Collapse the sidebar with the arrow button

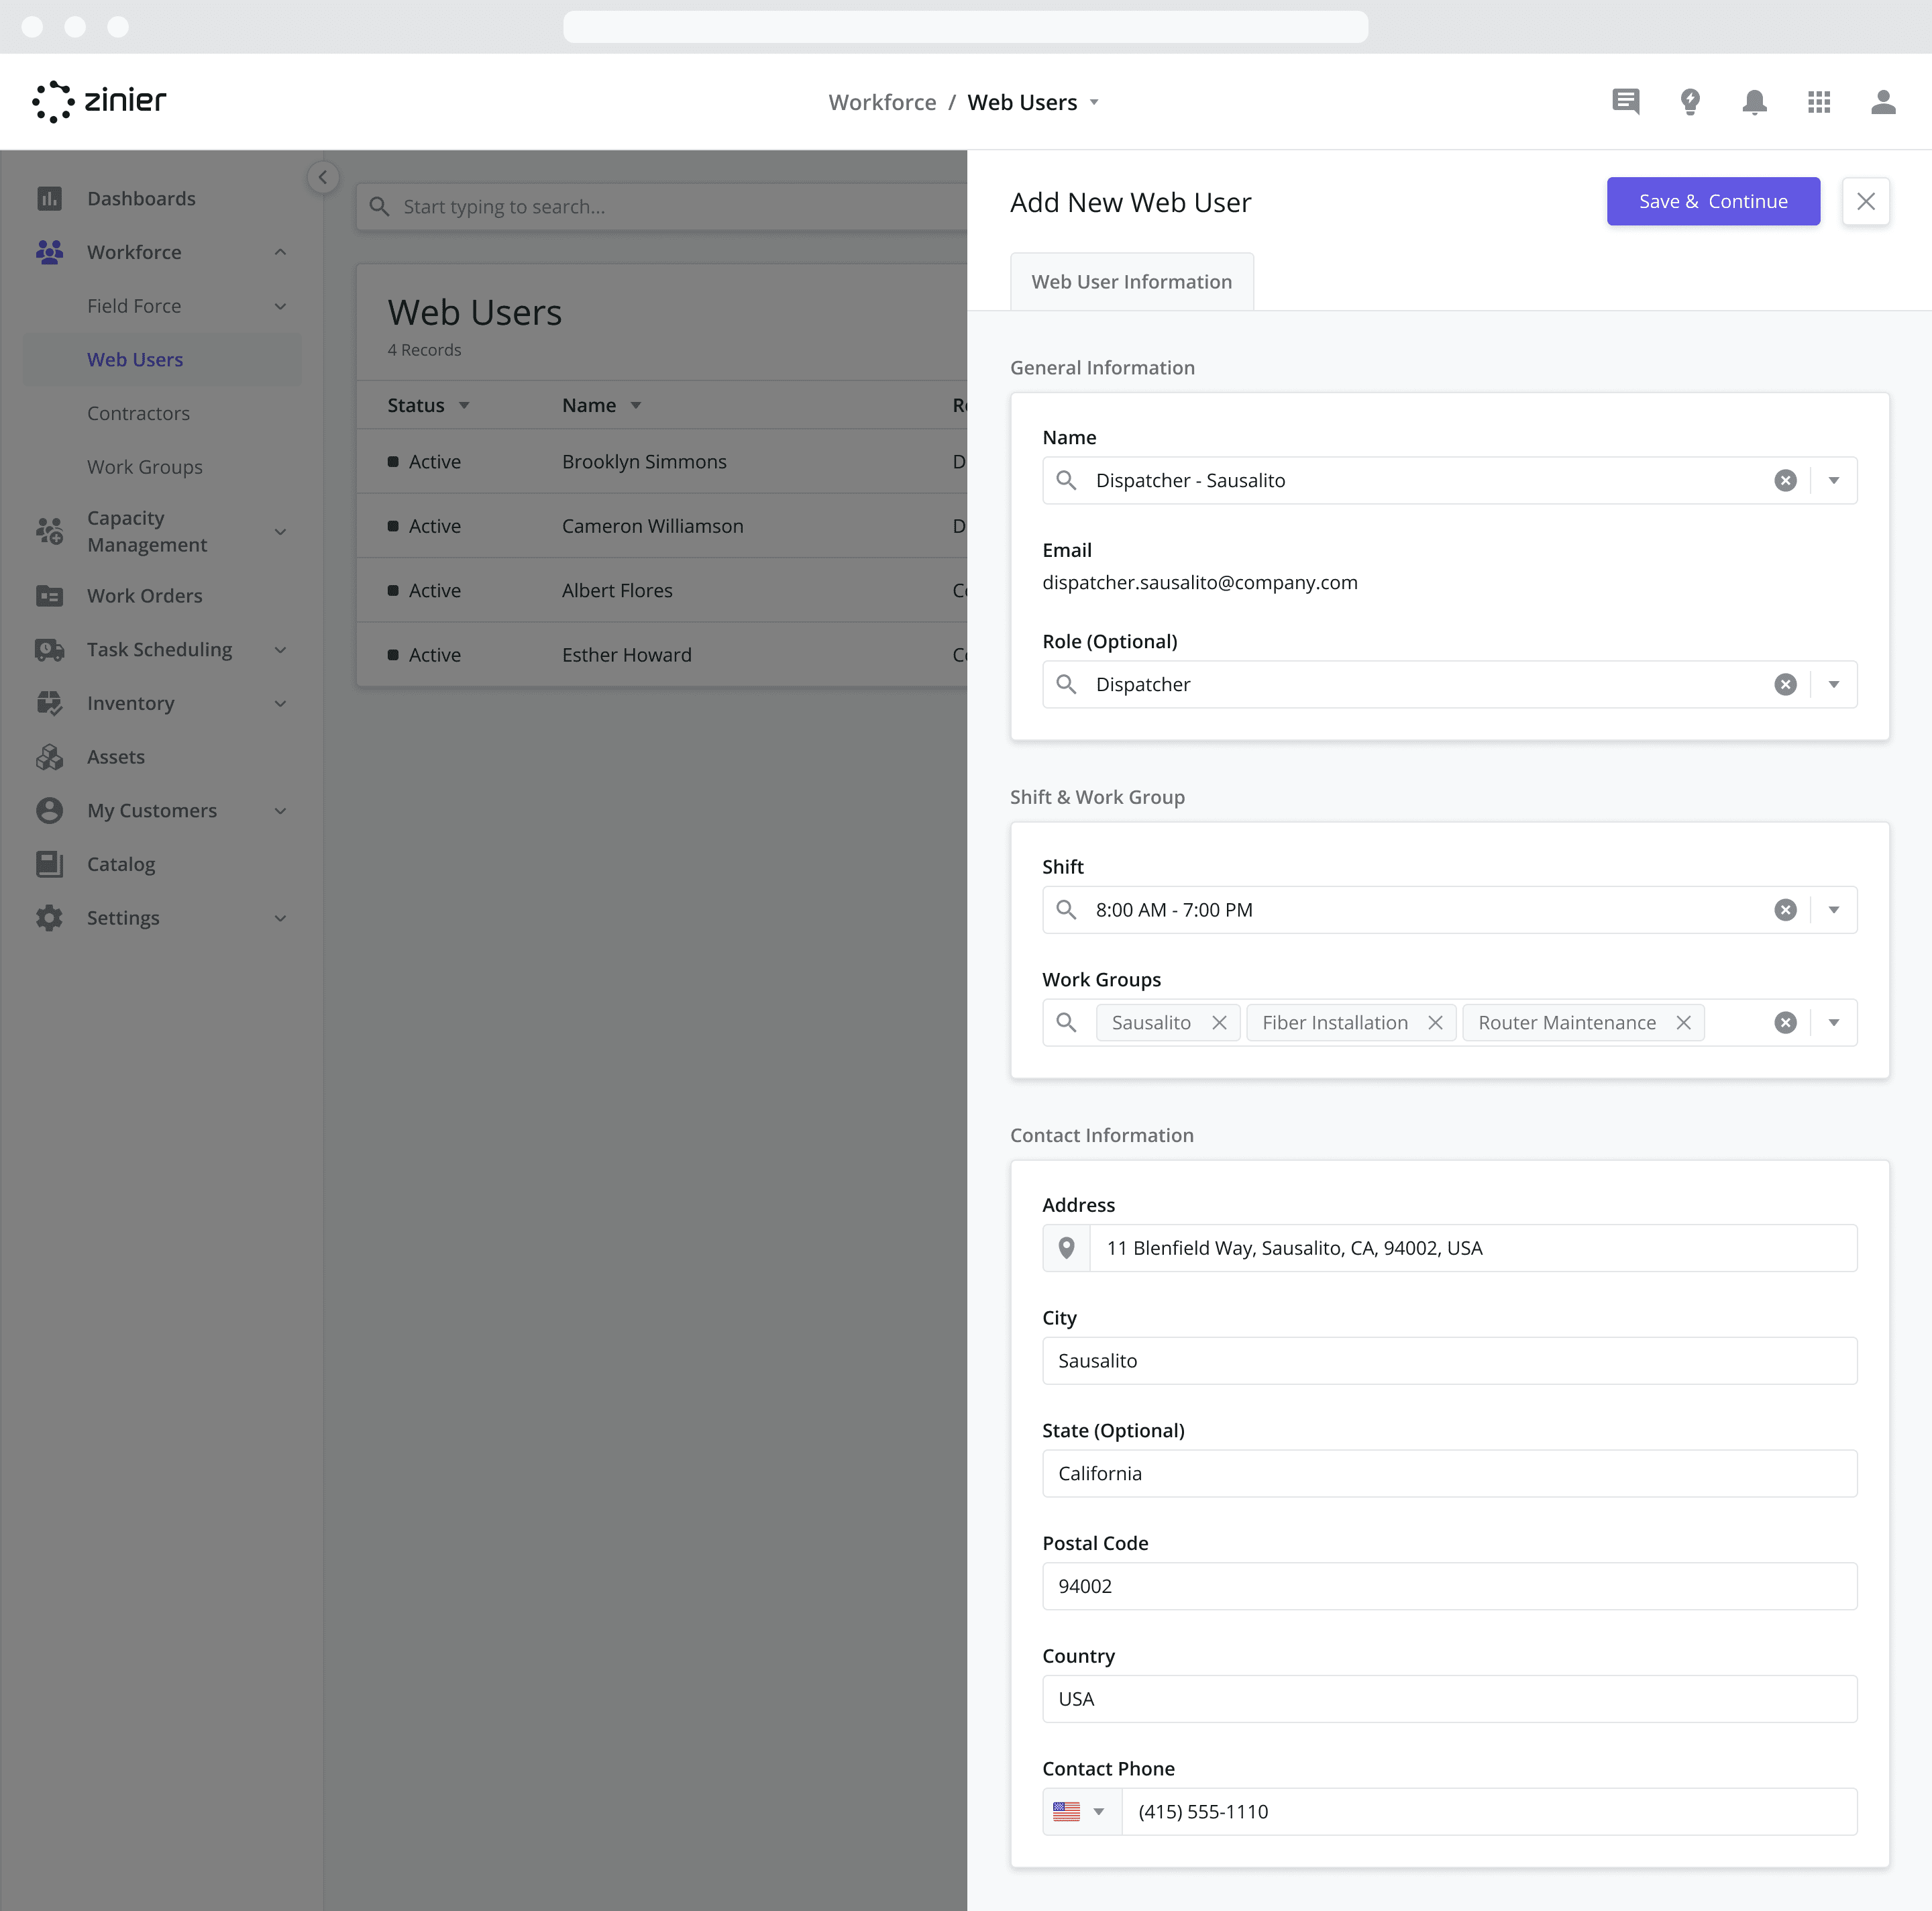coord(323,177)
